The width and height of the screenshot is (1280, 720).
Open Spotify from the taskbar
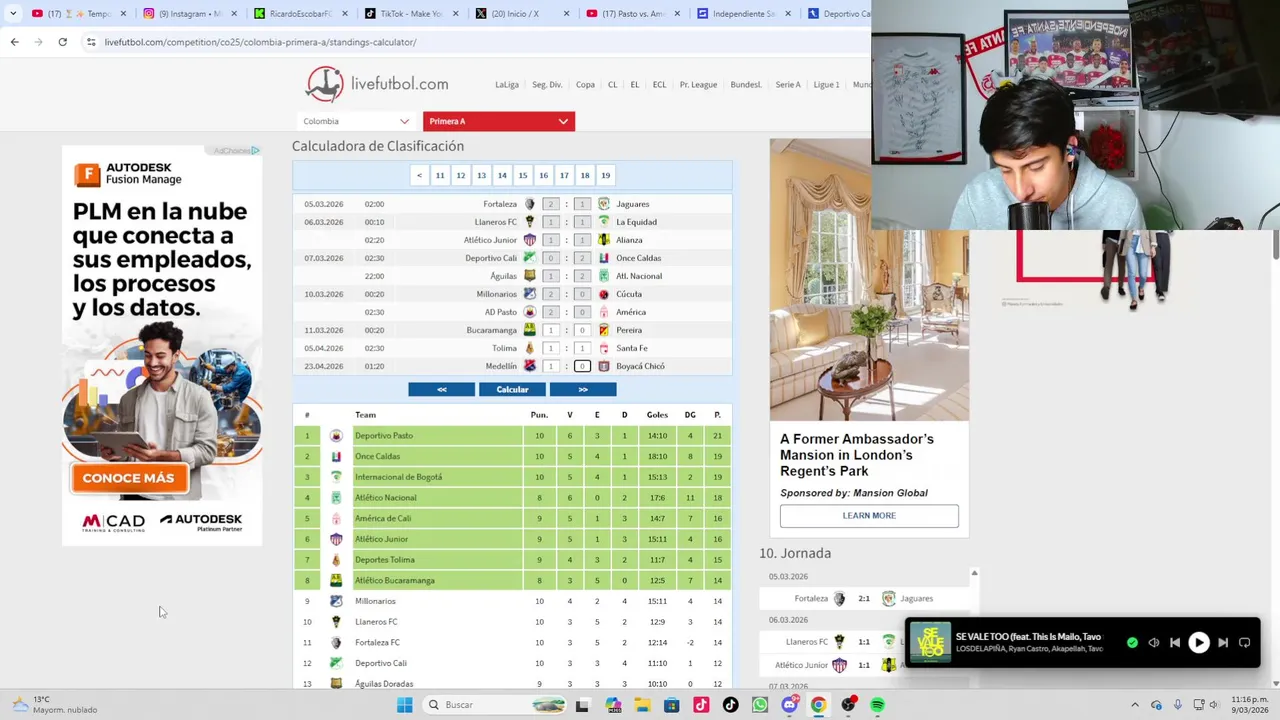877,705
